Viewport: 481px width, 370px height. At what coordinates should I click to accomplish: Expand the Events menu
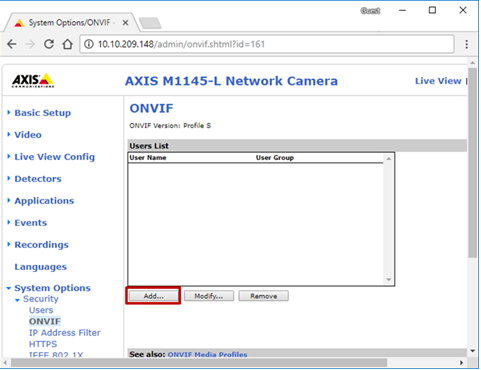[x=30, y=223]
